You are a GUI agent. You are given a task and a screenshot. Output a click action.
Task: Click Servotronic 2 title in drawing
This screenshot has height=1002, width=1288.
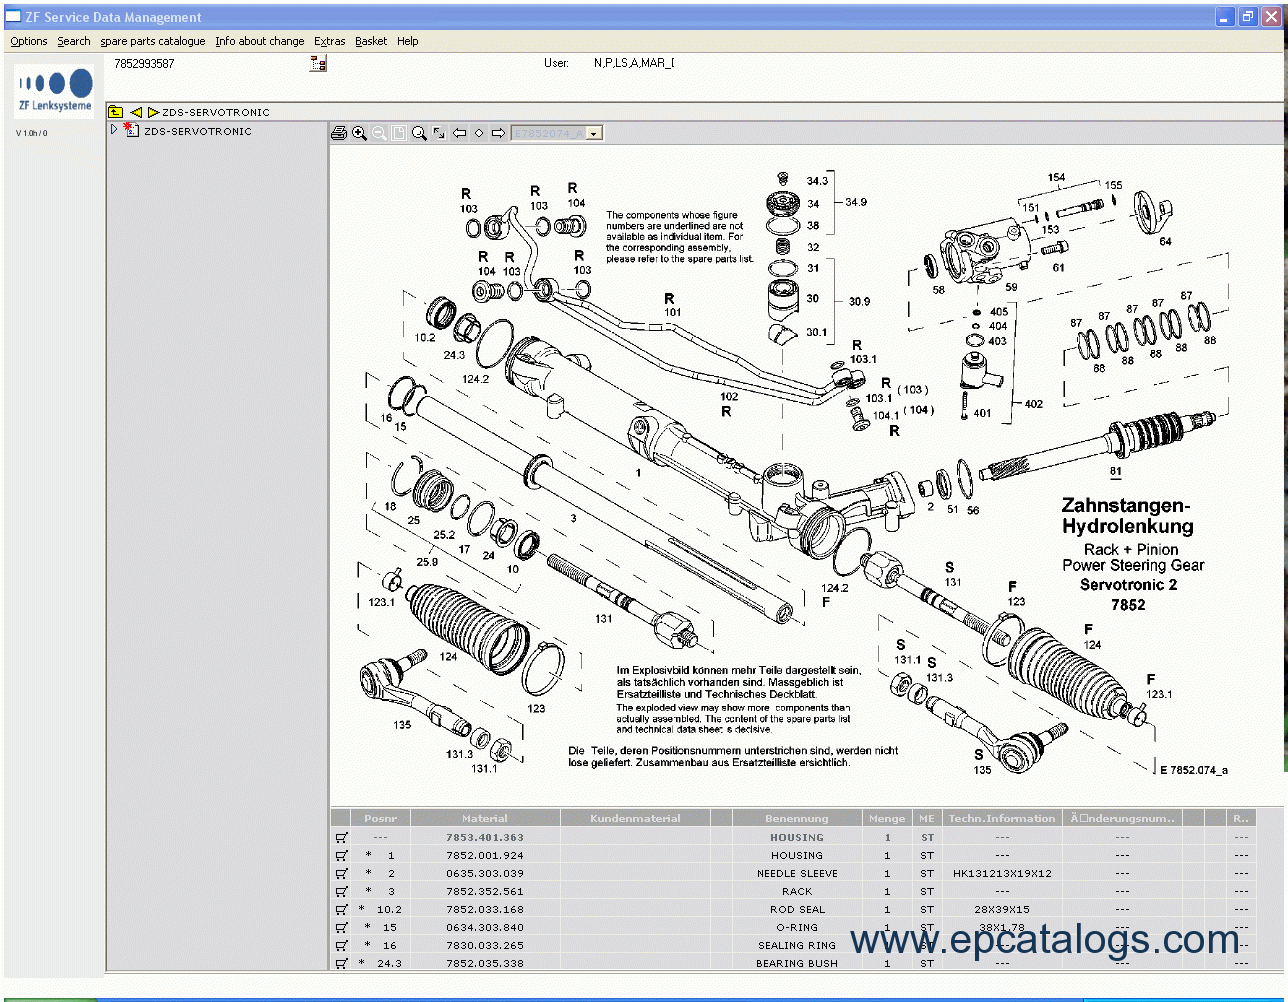pyautogui.click(x=1128, y=585)
